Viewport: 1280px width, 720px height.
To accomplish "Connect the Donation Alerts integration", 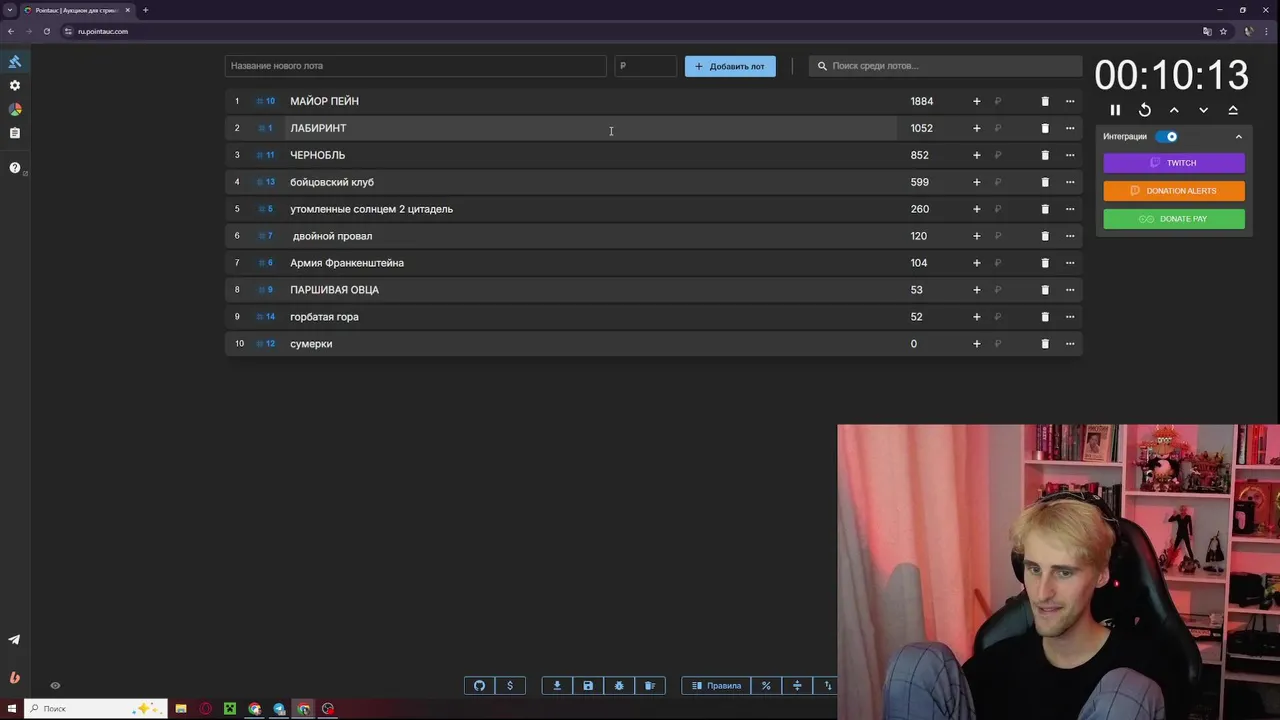I will tap(1174, 191).
